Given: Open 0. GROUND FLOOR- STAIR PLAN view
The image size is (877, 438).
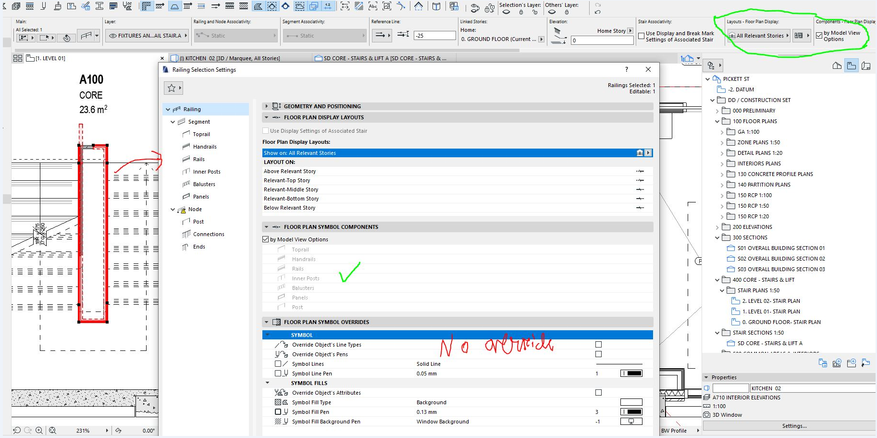Looking at the screenshot, I should pos(776,322).
